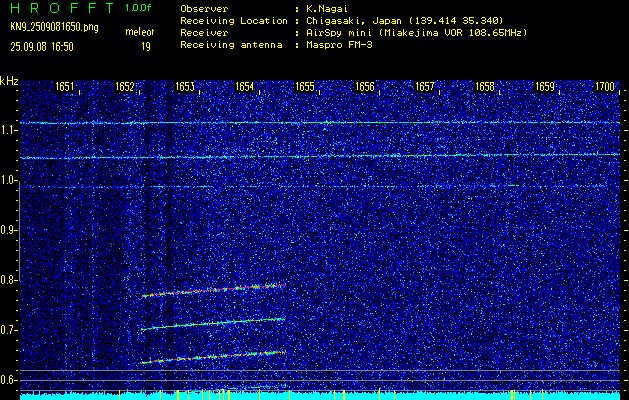Click the 1659 time marker

coord(545,86)
